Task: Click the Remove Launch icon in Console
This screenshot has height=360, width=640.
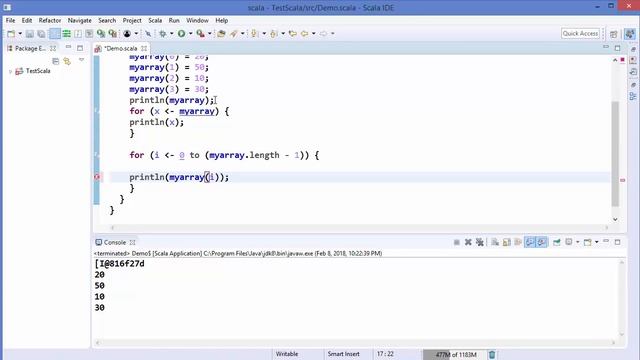Action: tap(468, 242)
